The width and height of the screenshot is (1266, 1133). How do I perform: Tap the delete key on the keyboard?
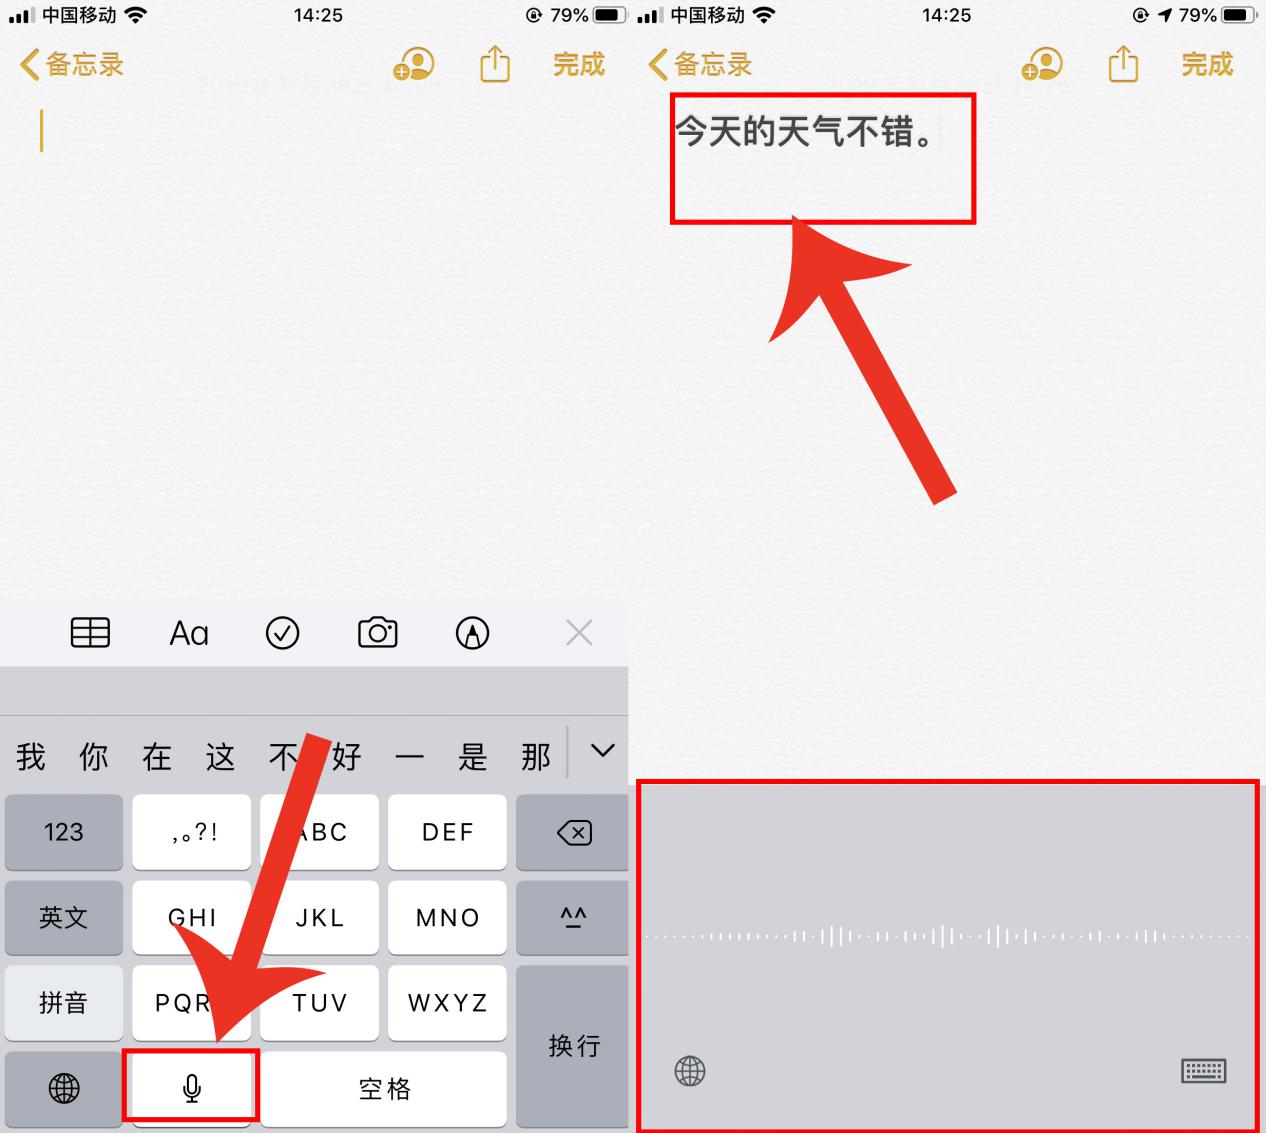click(x=573, y=832)
